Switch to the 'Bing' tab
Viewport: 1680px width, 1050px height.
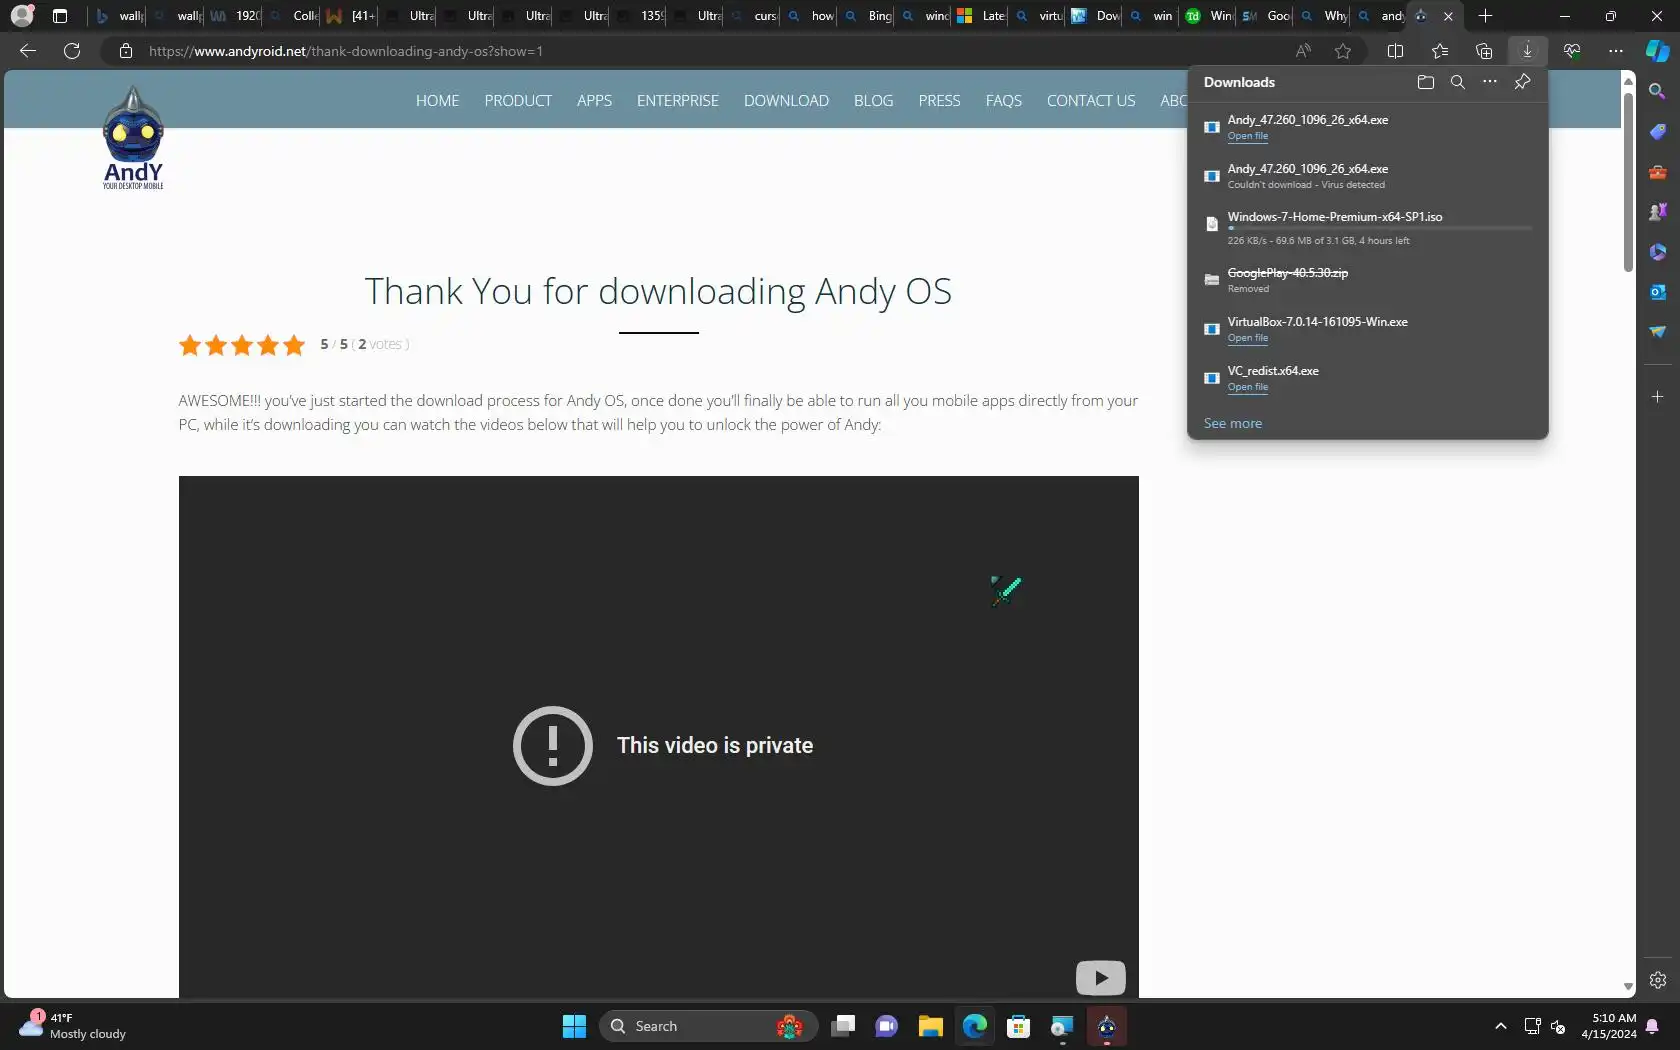(x=866, y=16)
